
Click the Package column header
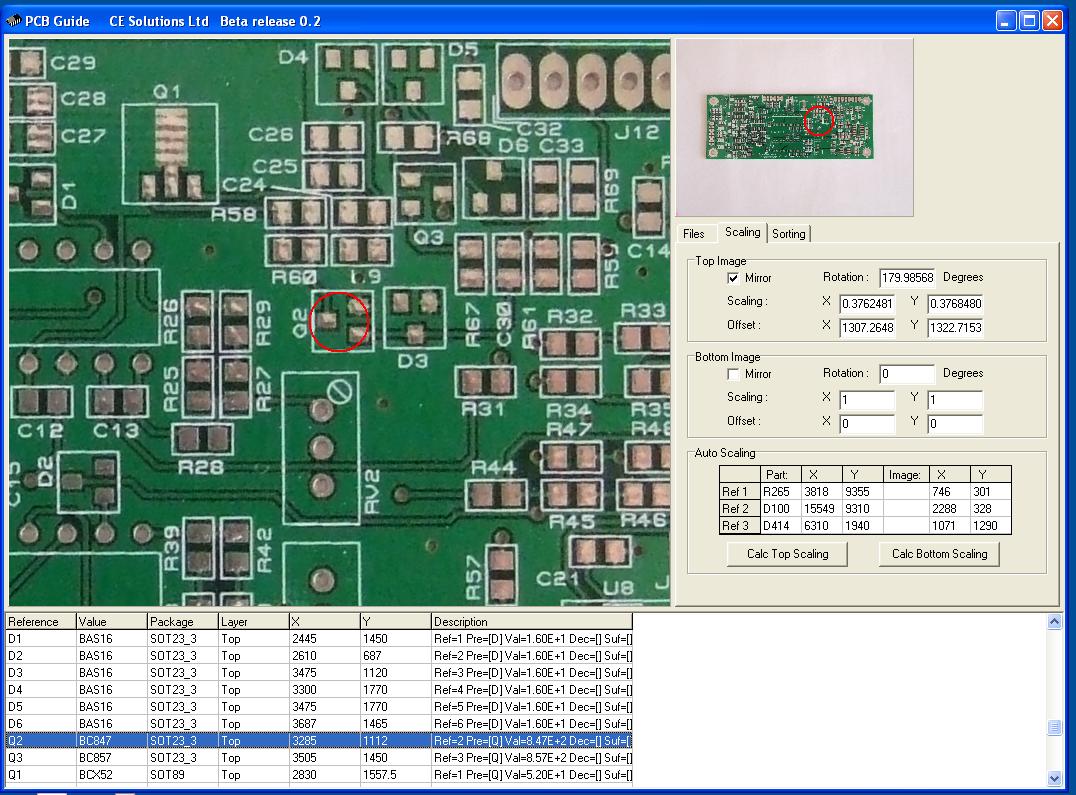tap(182, 622)
